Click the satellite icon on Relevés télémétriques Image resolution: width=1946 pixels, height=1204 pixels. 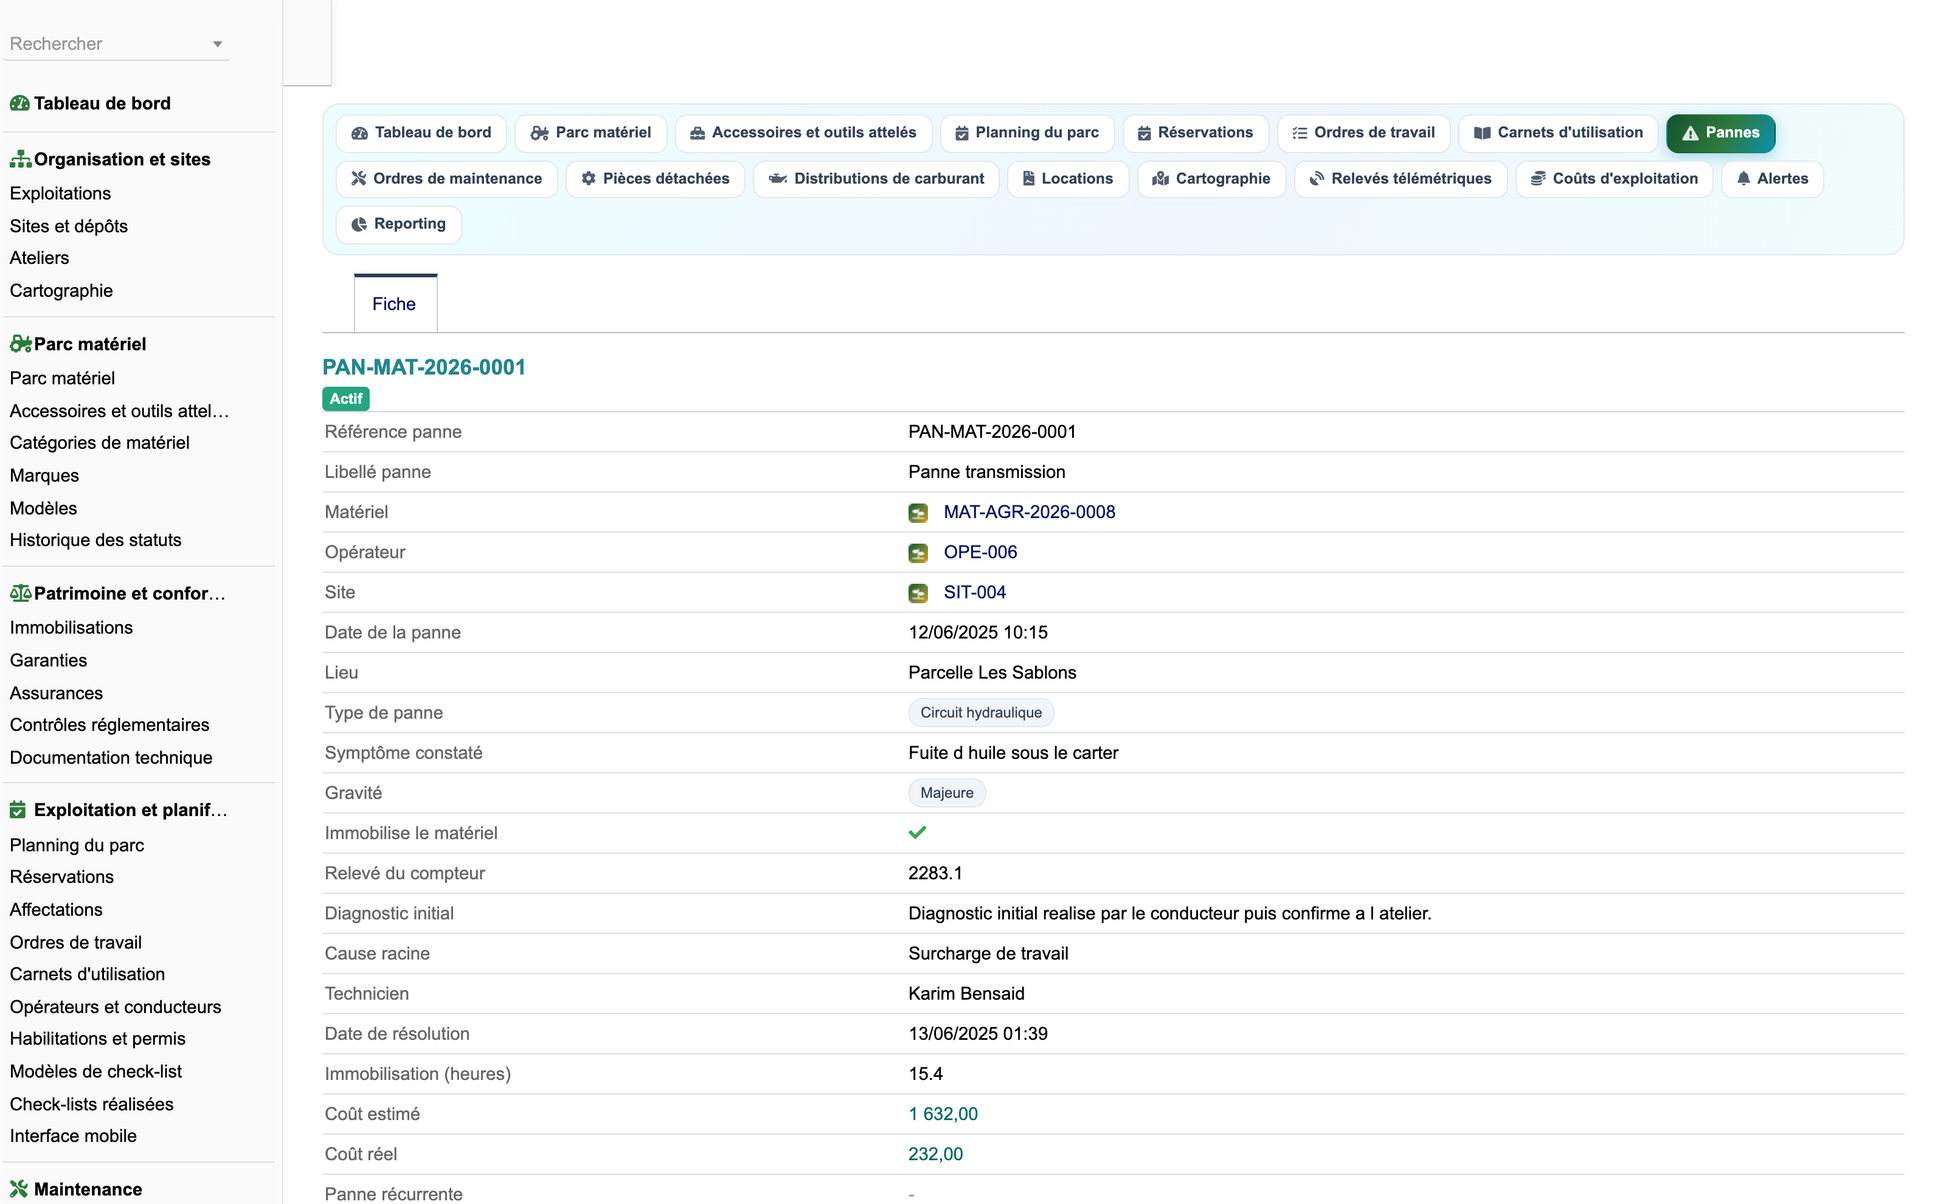click(1317, 179)
